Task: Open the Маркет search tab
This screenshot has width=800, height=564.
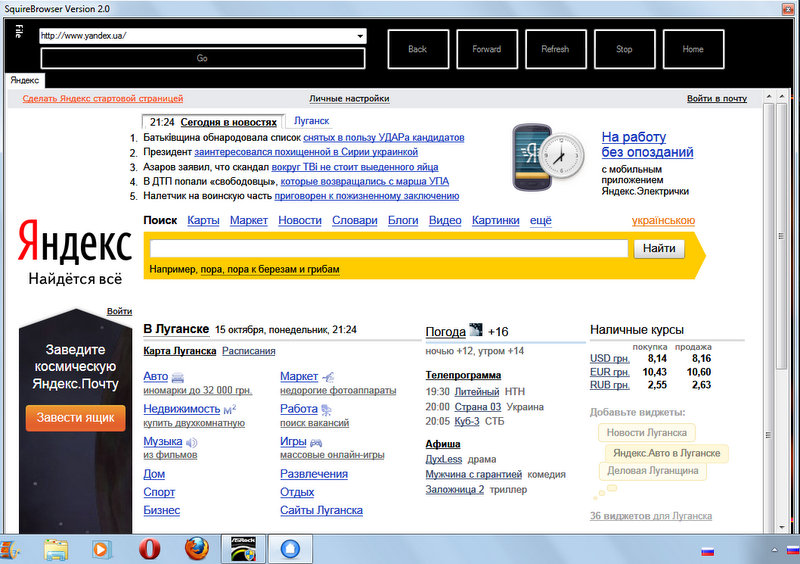Action: [248, 220]
